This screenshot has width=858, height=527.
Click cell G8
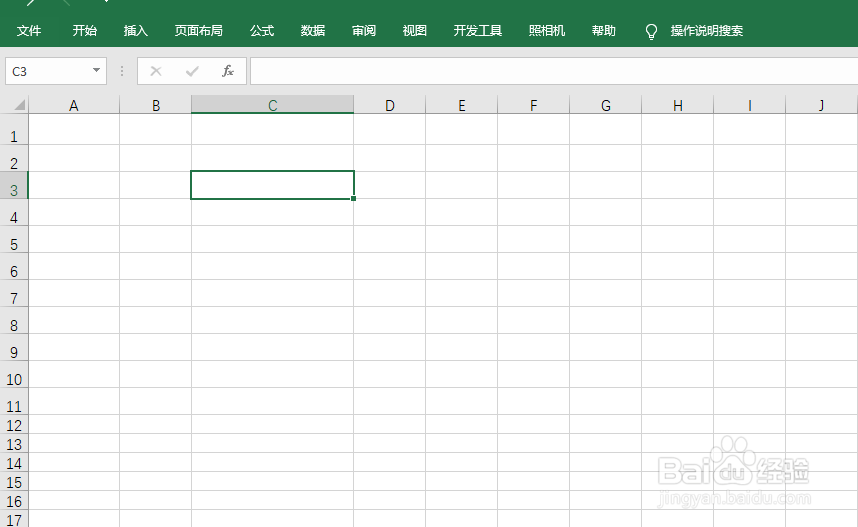[x=606, y=321]
